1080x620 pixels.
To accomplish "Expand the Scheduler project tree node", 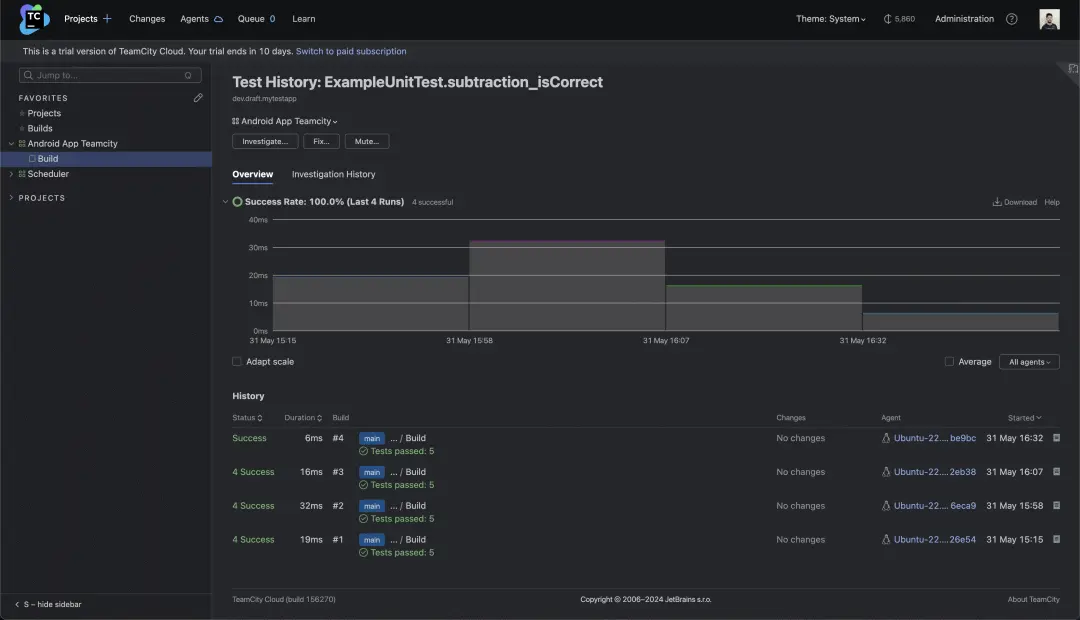I will (x=11, y=174).
